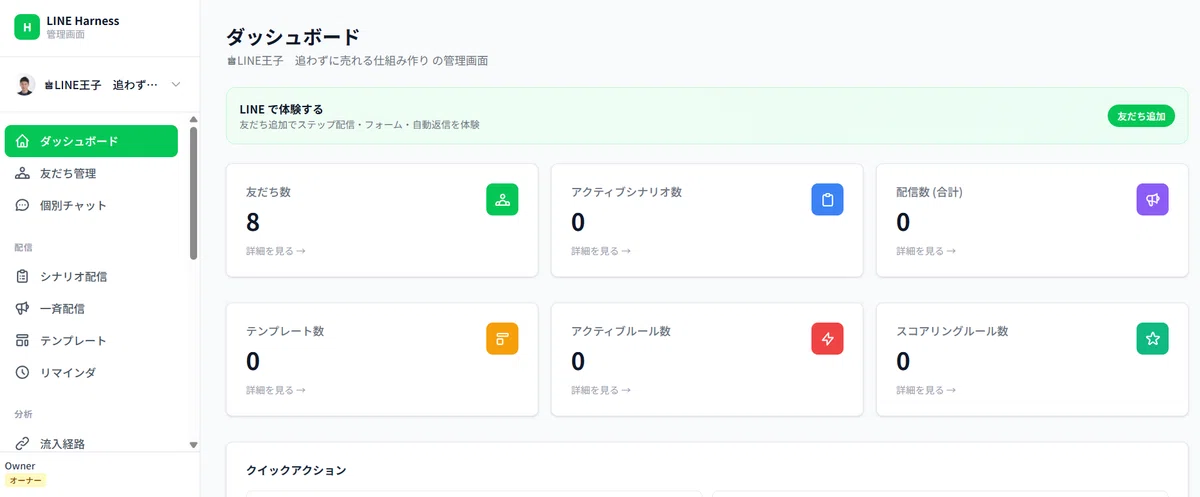Screen dimensions: 1200x497
Task: Open 詳細を見る link under 友だち数
Action: point(276,251)
